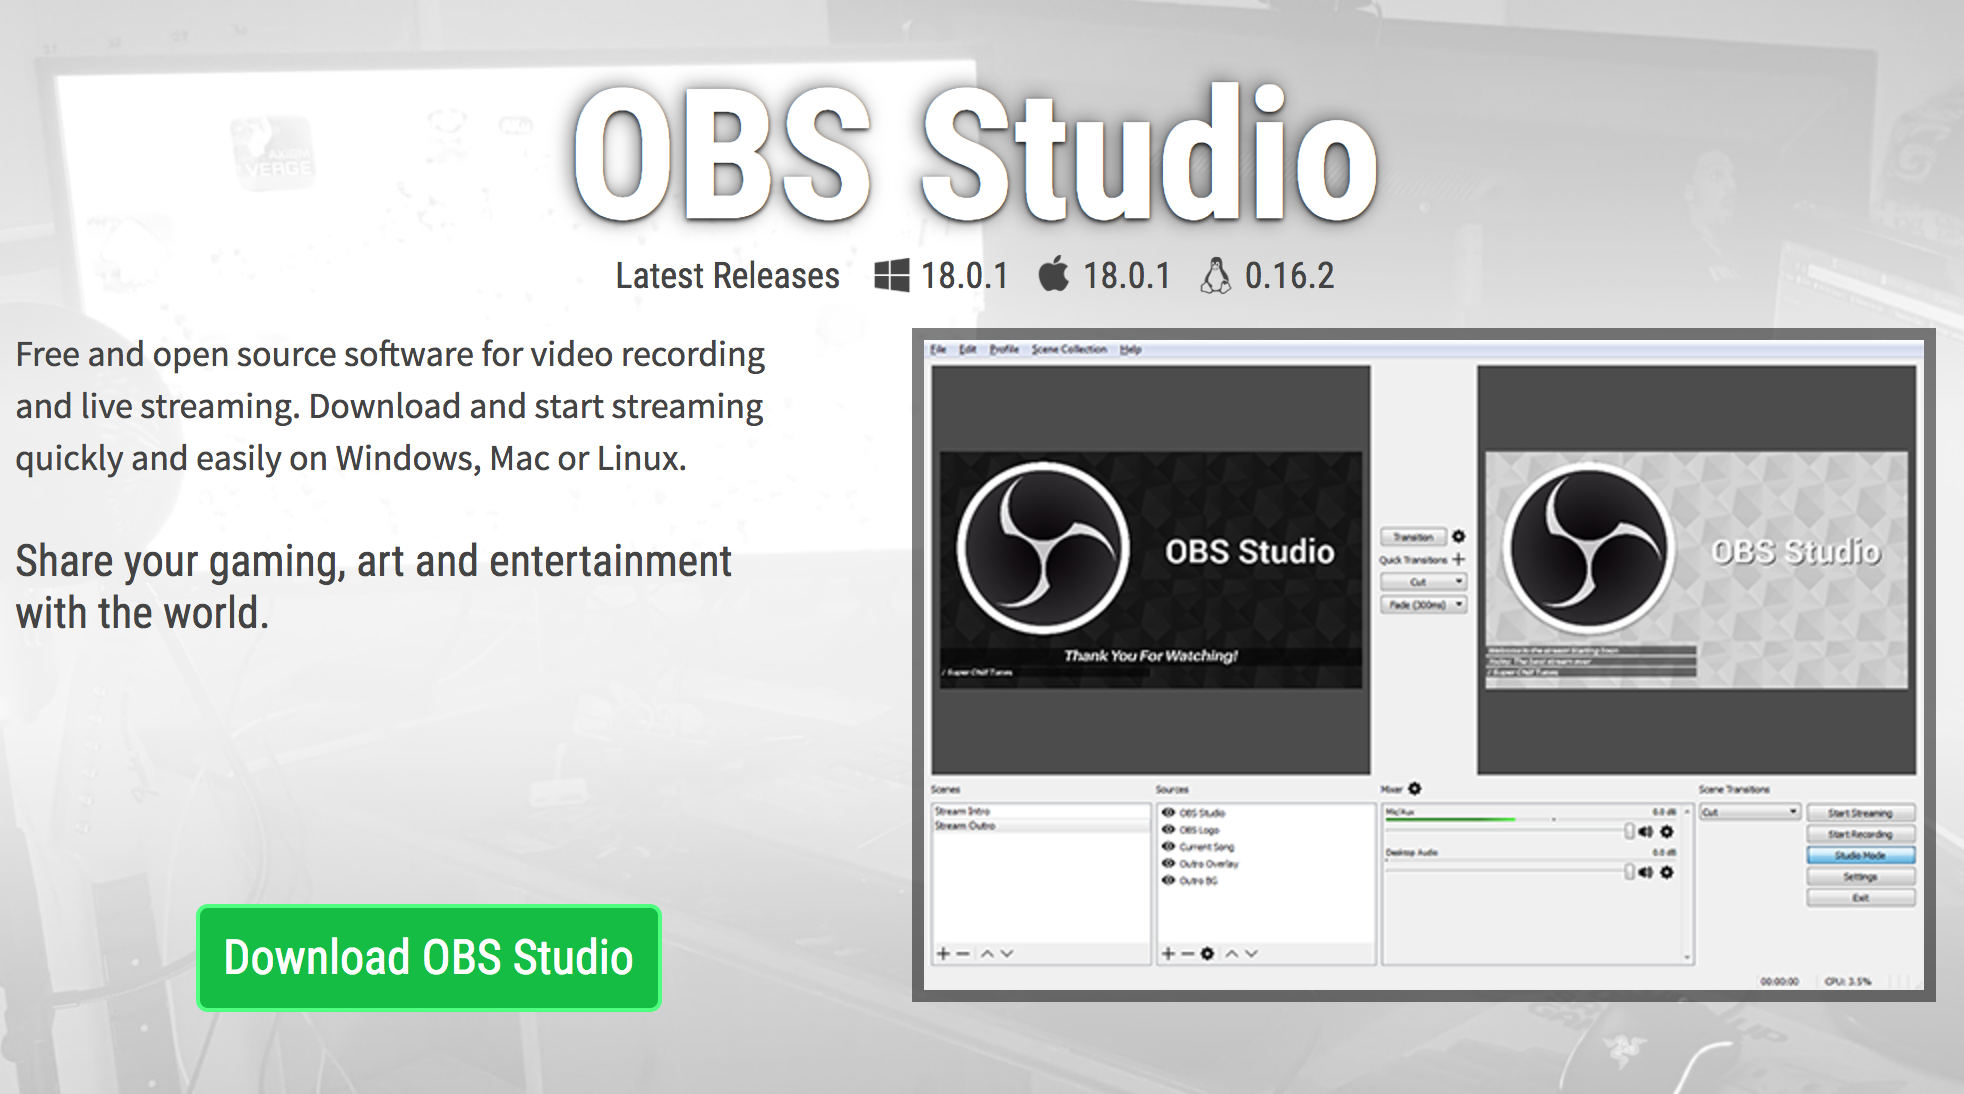Click the 00:00:00 timer in status bar
Viewport: 1964px width, 1094px height.
(1779, 981)
